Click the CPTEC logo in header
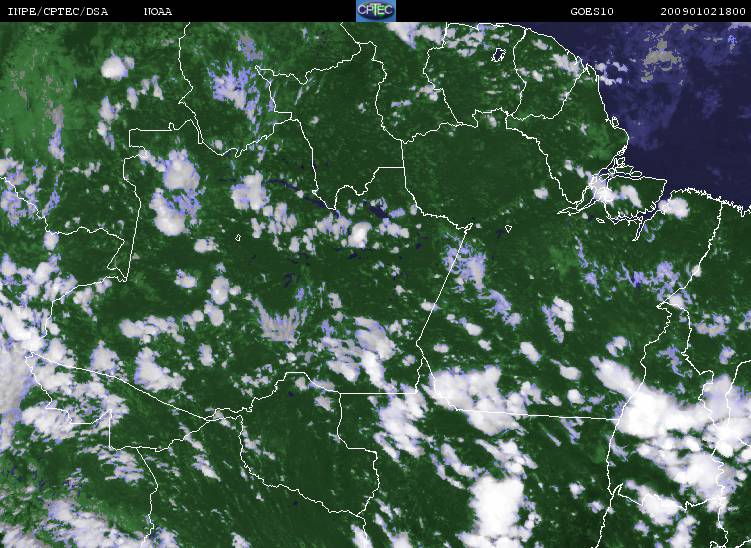The width and height of the screenshot is (751, 548). click(x=376, y=11)
